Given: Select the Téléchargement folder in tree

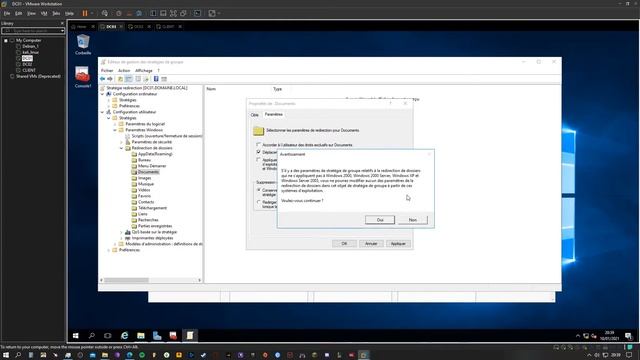Looking at the screenshot, I should click(152, 208).
